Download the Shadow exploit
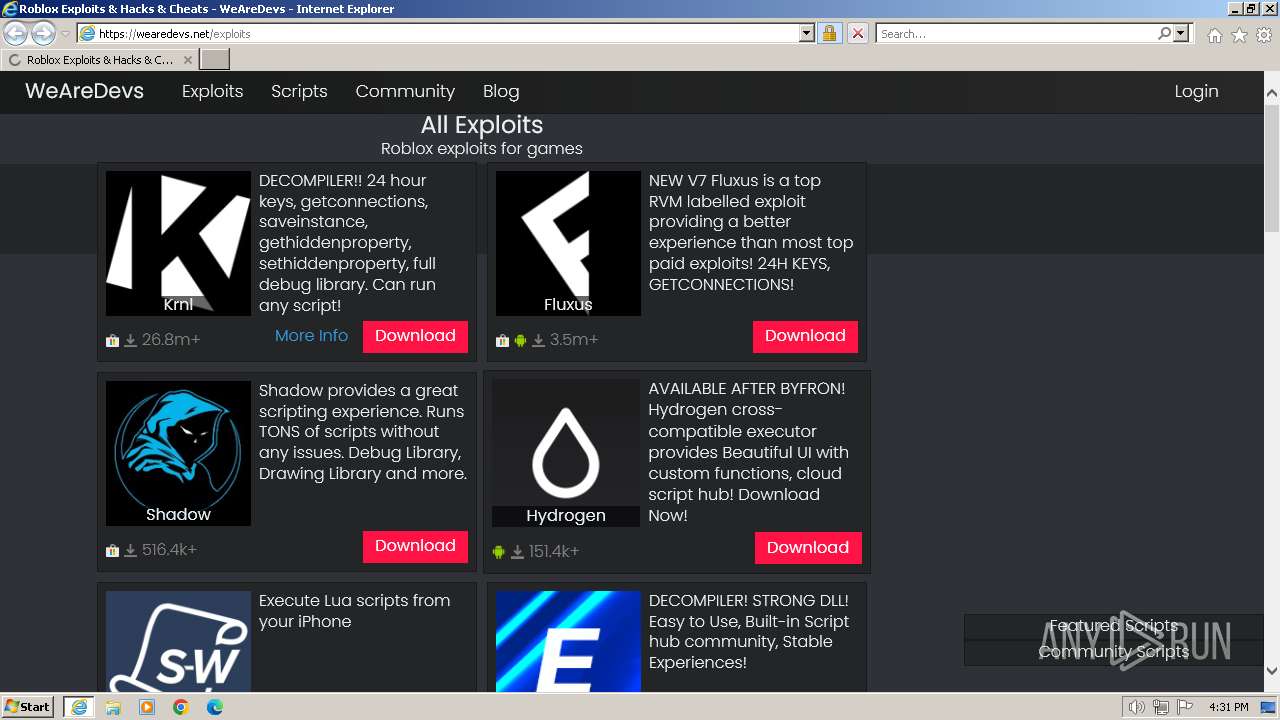 [x=415, y=546]
